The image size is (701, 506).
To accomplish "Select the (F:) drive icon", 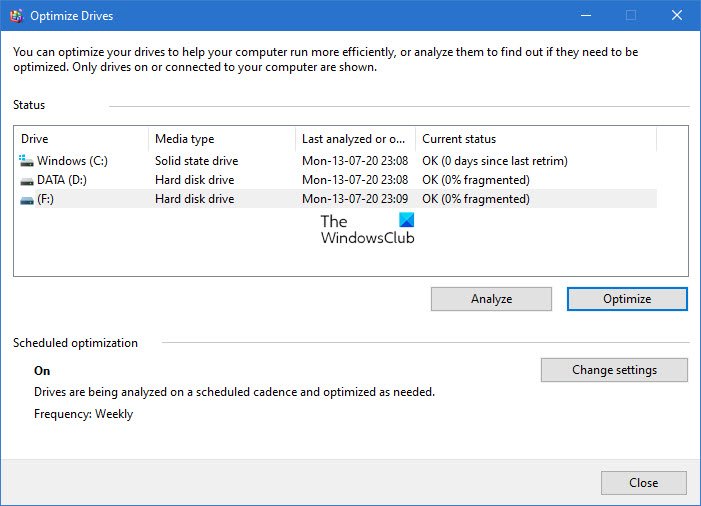I will pos(27,199).
